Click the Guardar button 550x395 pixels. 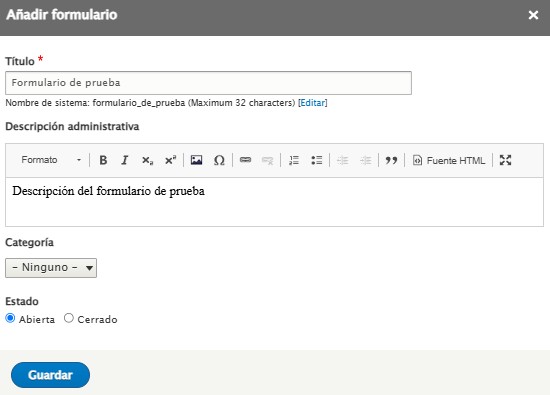[51, 375]
